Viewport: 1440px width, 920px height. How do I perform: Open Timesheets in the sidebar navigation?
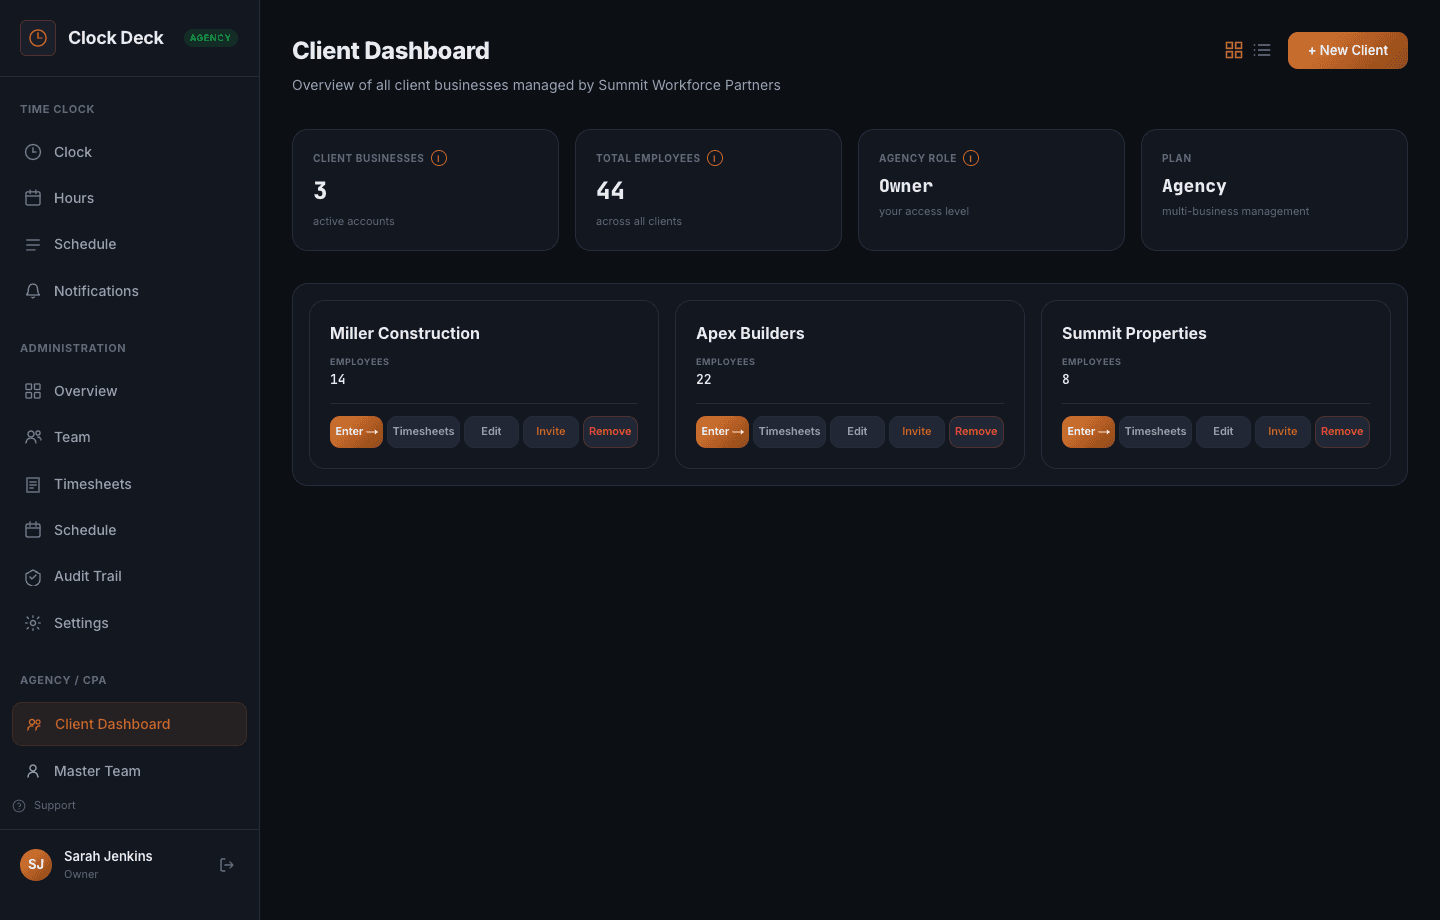pos(129,484)
